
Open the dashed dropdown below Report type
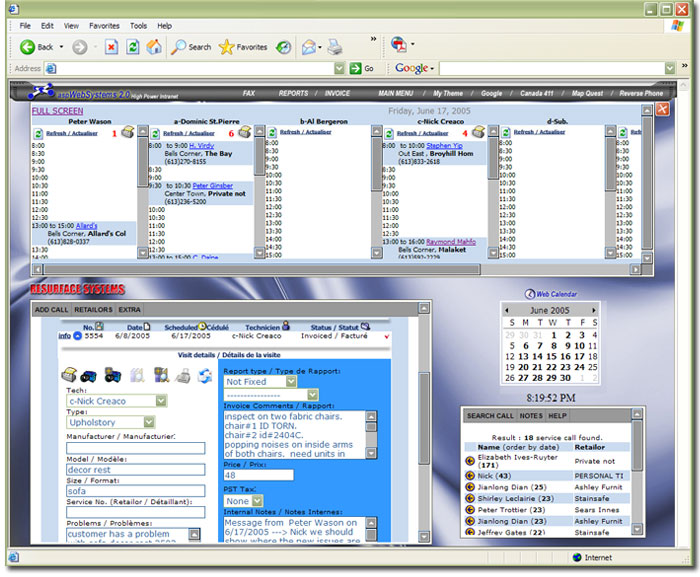312,395
